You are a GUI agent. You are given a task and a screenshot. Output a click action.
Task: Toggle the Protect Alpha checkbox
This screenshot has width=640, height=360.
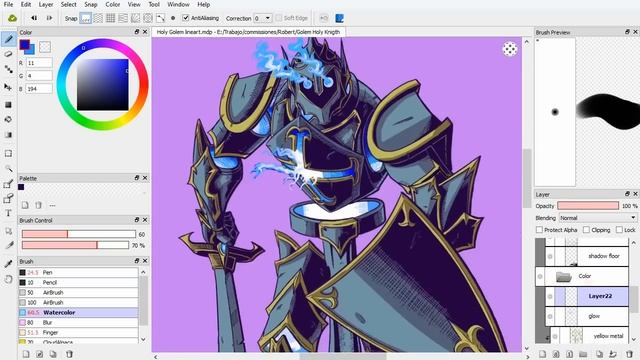tap(539, 230)
